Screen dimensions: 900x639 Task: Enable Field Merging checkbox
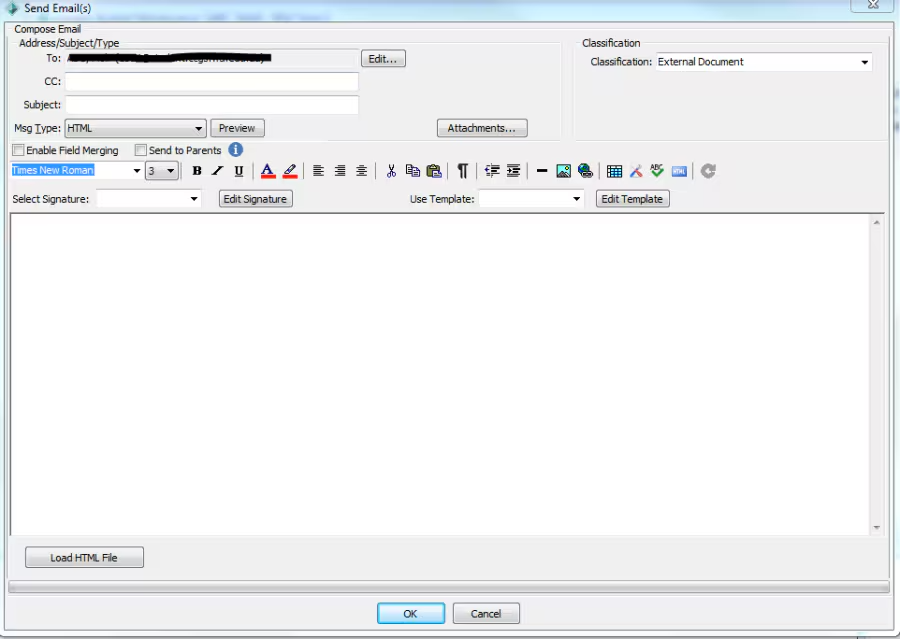18,150
